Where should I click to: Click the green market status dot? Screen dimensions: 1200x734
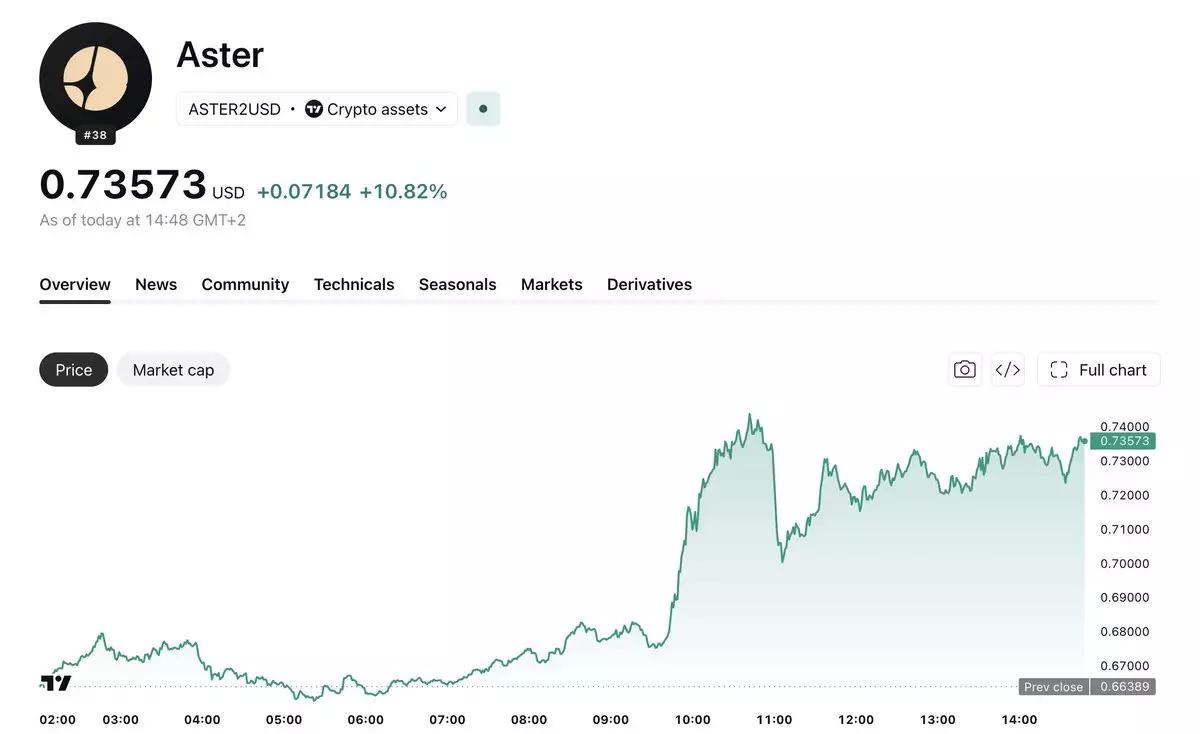tap(483, 109)
